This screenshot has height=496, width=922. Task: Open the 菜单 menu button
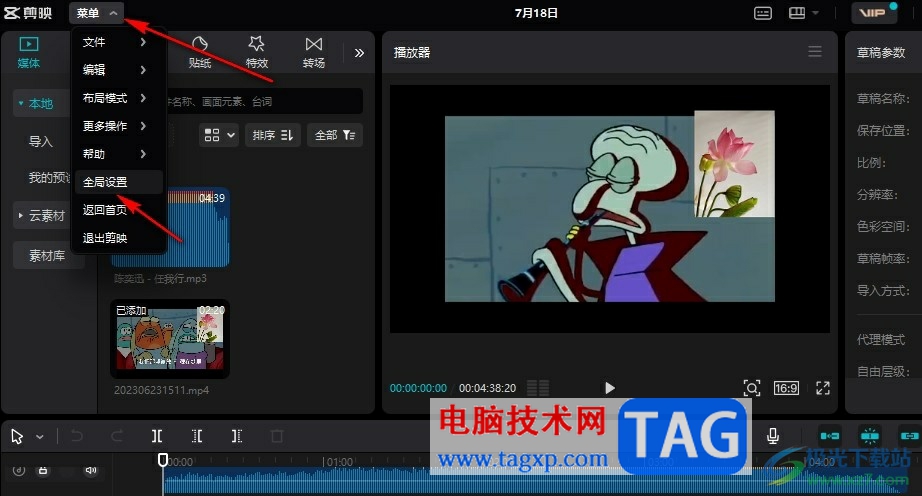click(x=96, y=13)
